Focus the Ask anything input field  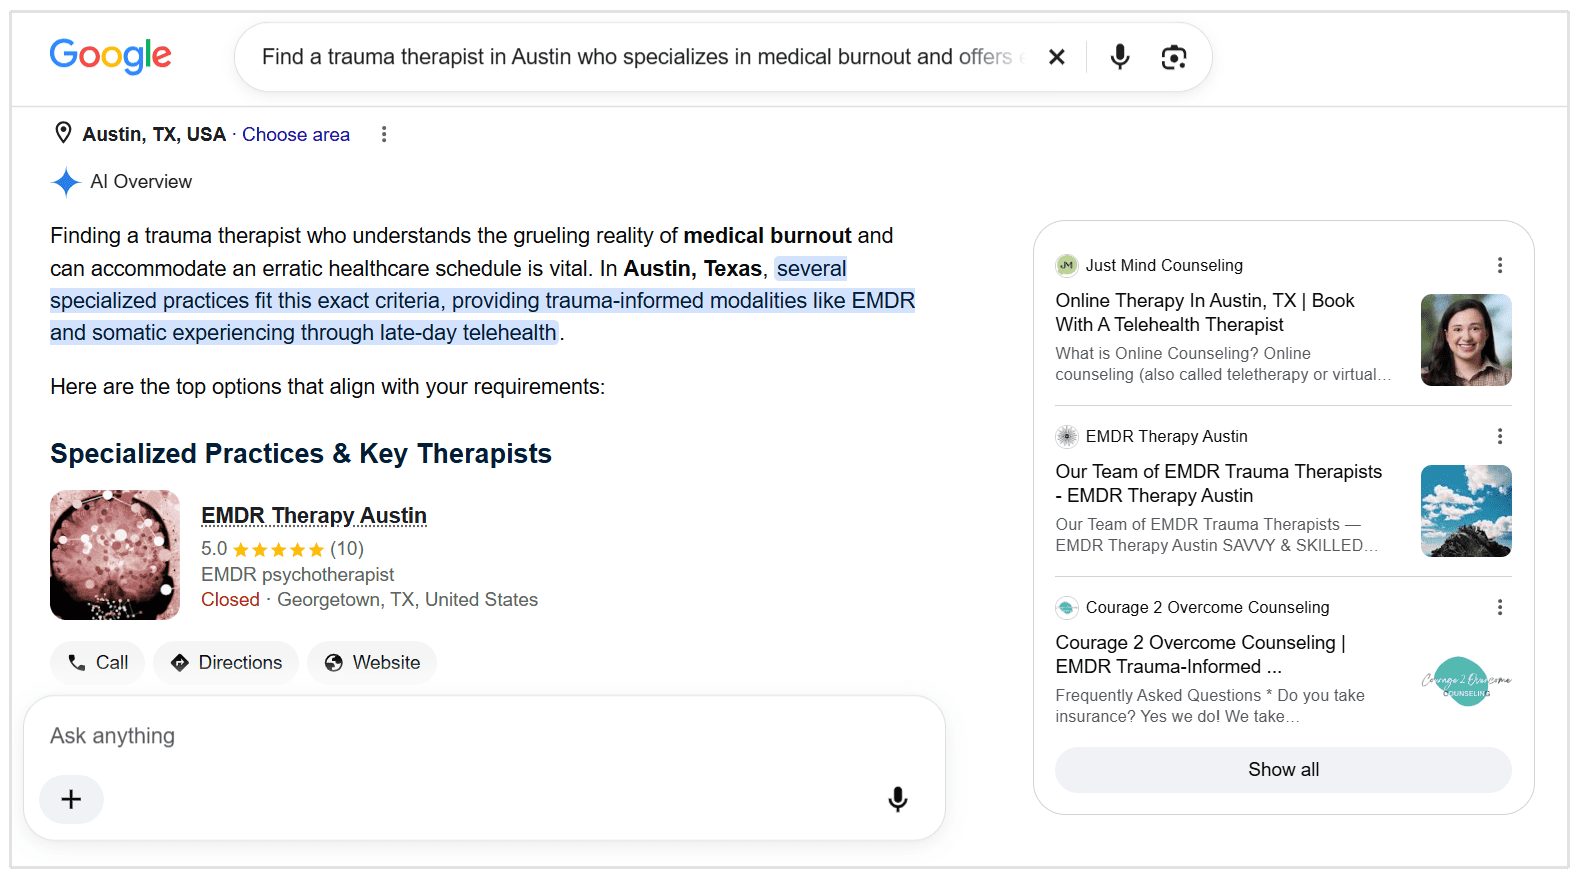(484, 736)
